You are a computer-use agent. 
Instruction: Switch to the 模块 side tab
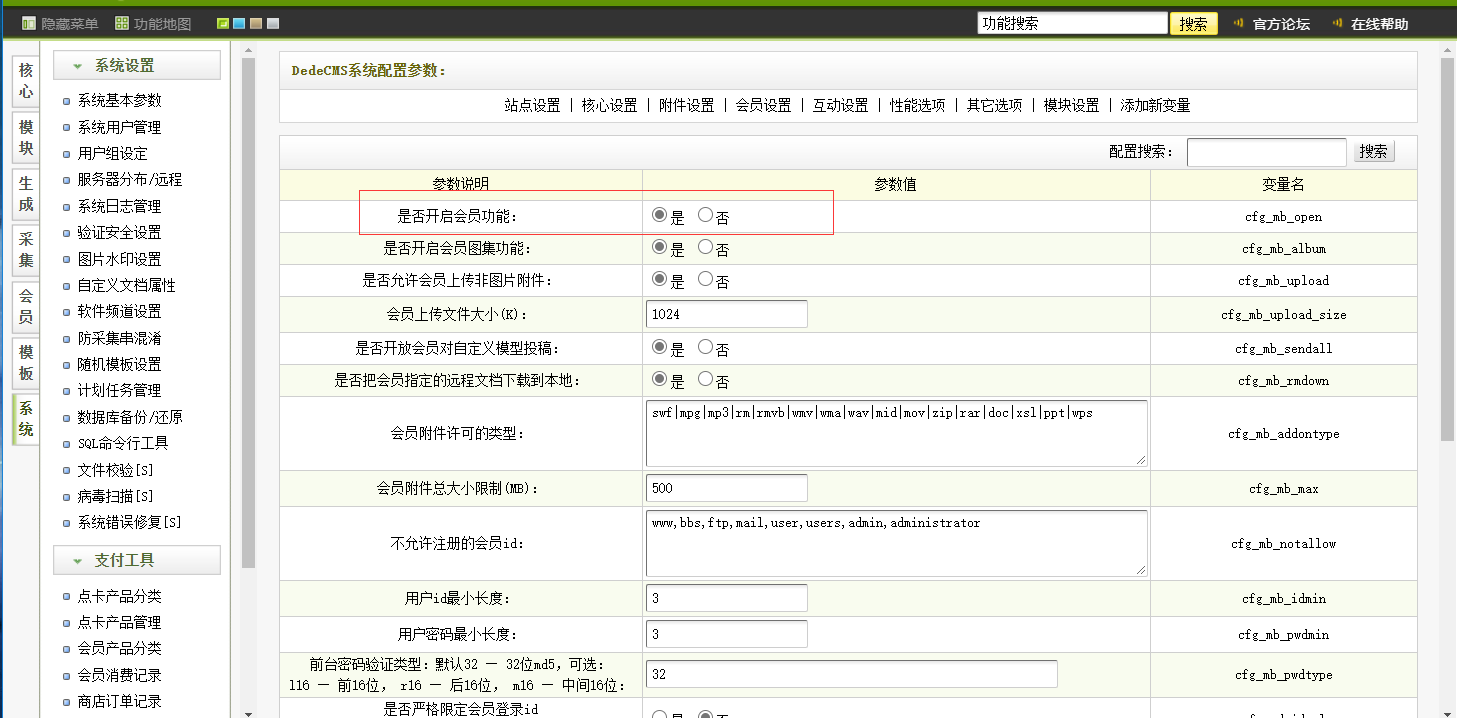tap(26, 138)
